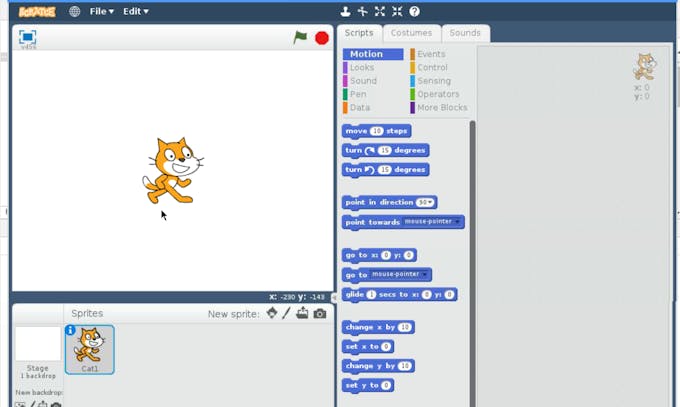Edit degrees value in turn clockwise block
Image resolution: width=680 pixels, height=407 pixels.
click(384, 150)
